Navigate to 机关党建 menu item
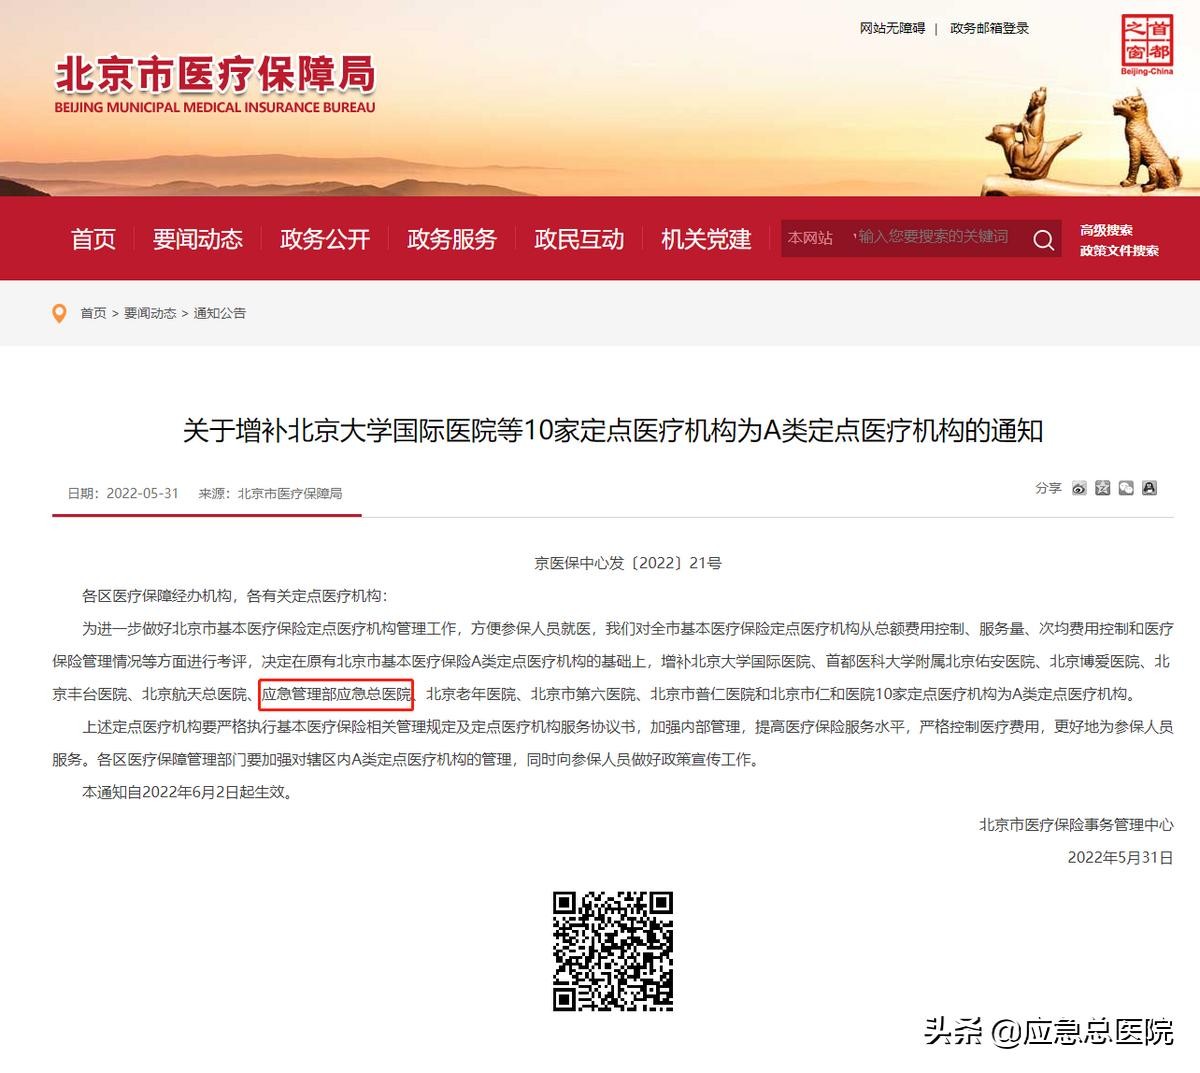Screen dimensions: 1200x1073 pos(706,239)
